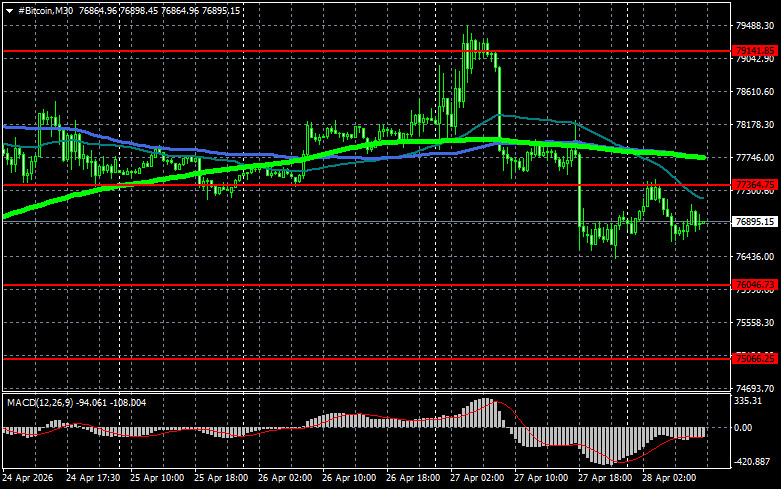Image resolution: width=781 pixels, height=489 pixels.
Task: Click the 24 Apr 17:30 time label
Action: 93,478
